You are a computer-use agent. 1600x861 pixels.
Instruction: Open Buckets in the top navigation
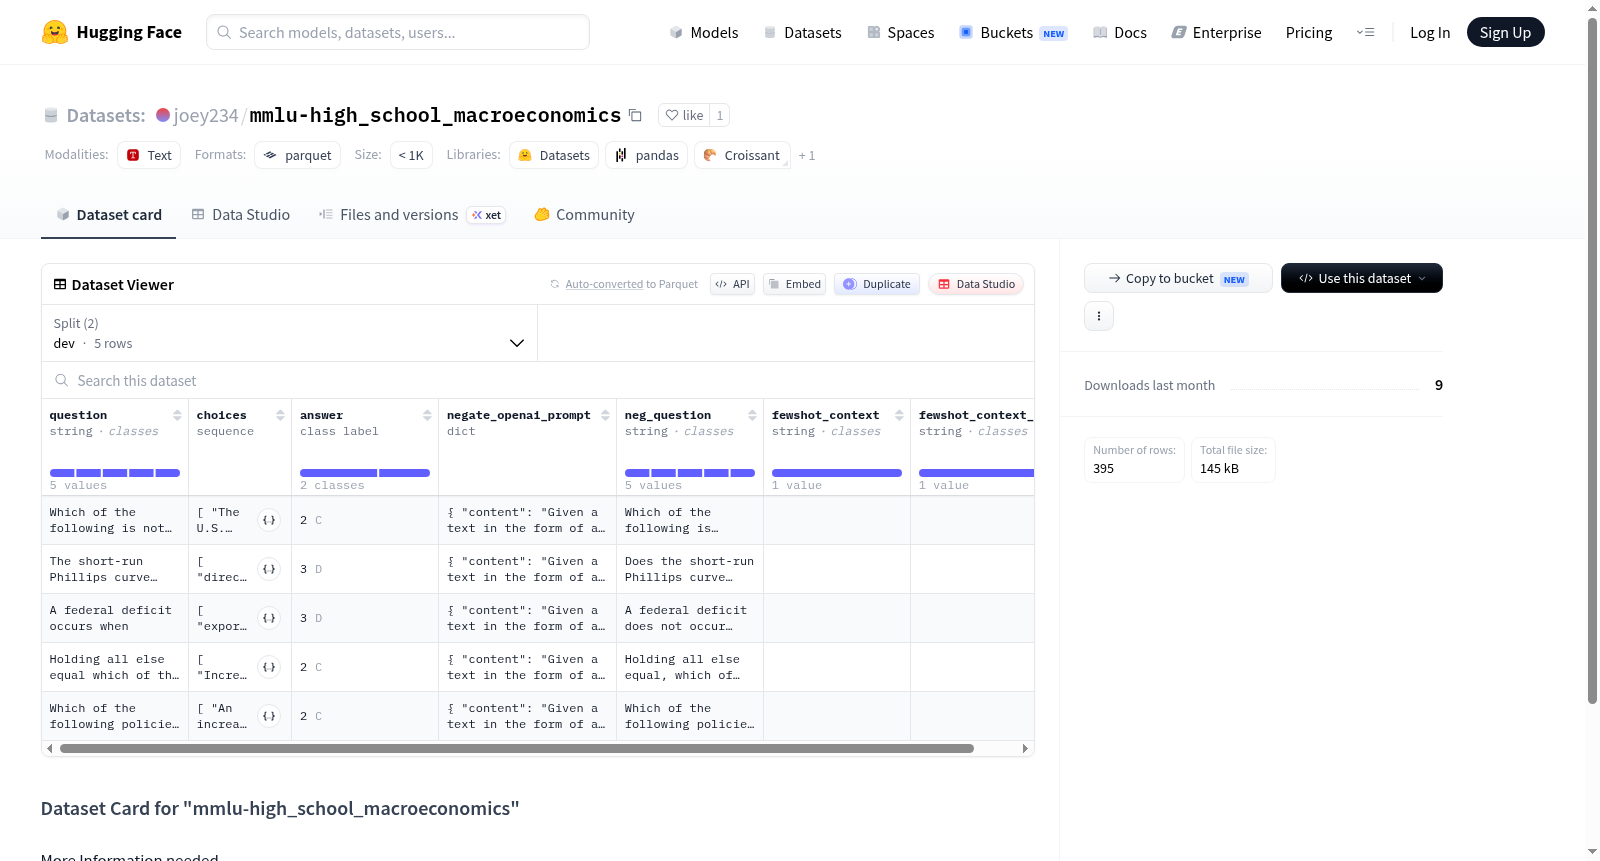point(1013,32)
